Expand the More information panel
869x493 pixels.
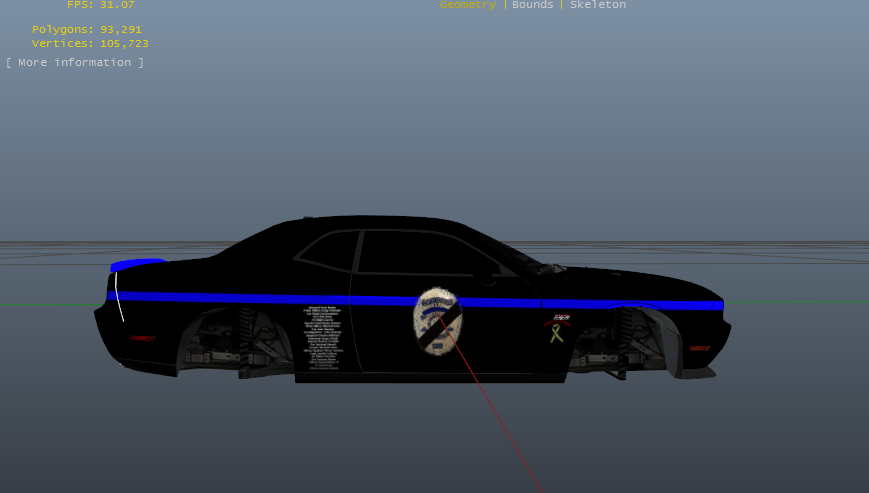tap(75, 63)
